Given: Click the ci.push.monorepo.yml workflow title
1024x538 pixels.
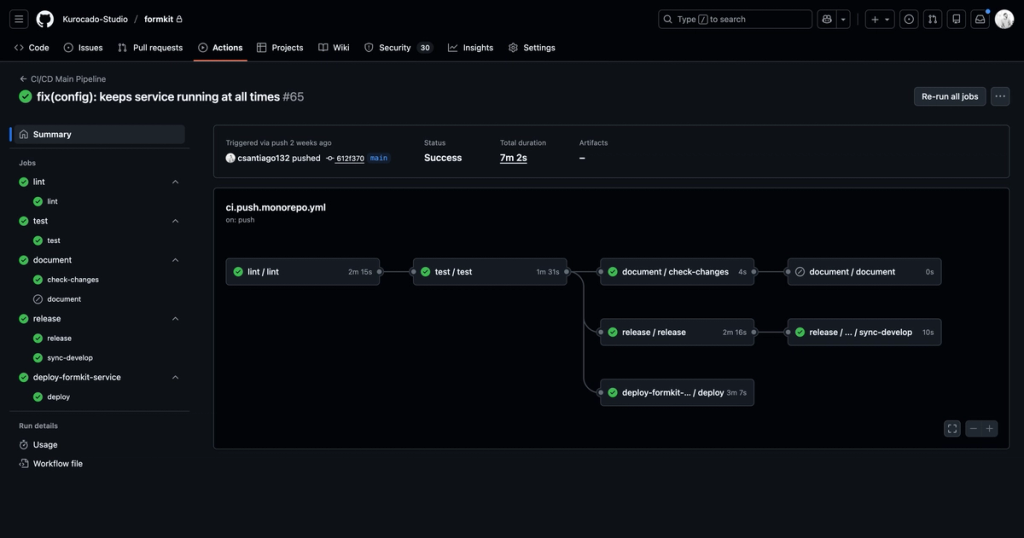Looking at the screenshot, I should 276,208.
